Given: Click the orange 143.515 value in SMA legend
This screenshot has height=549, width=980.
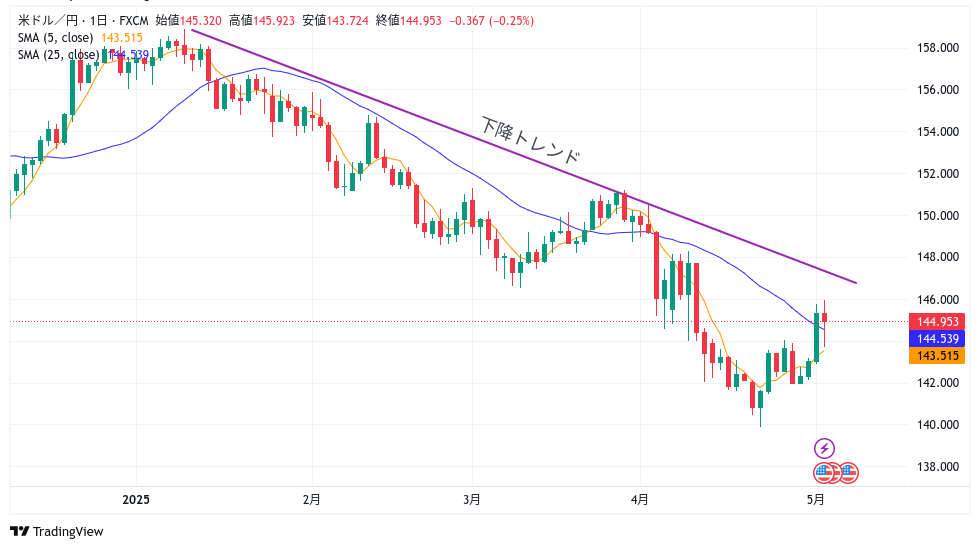Looking at the screenshot, I should coord(122,38).
